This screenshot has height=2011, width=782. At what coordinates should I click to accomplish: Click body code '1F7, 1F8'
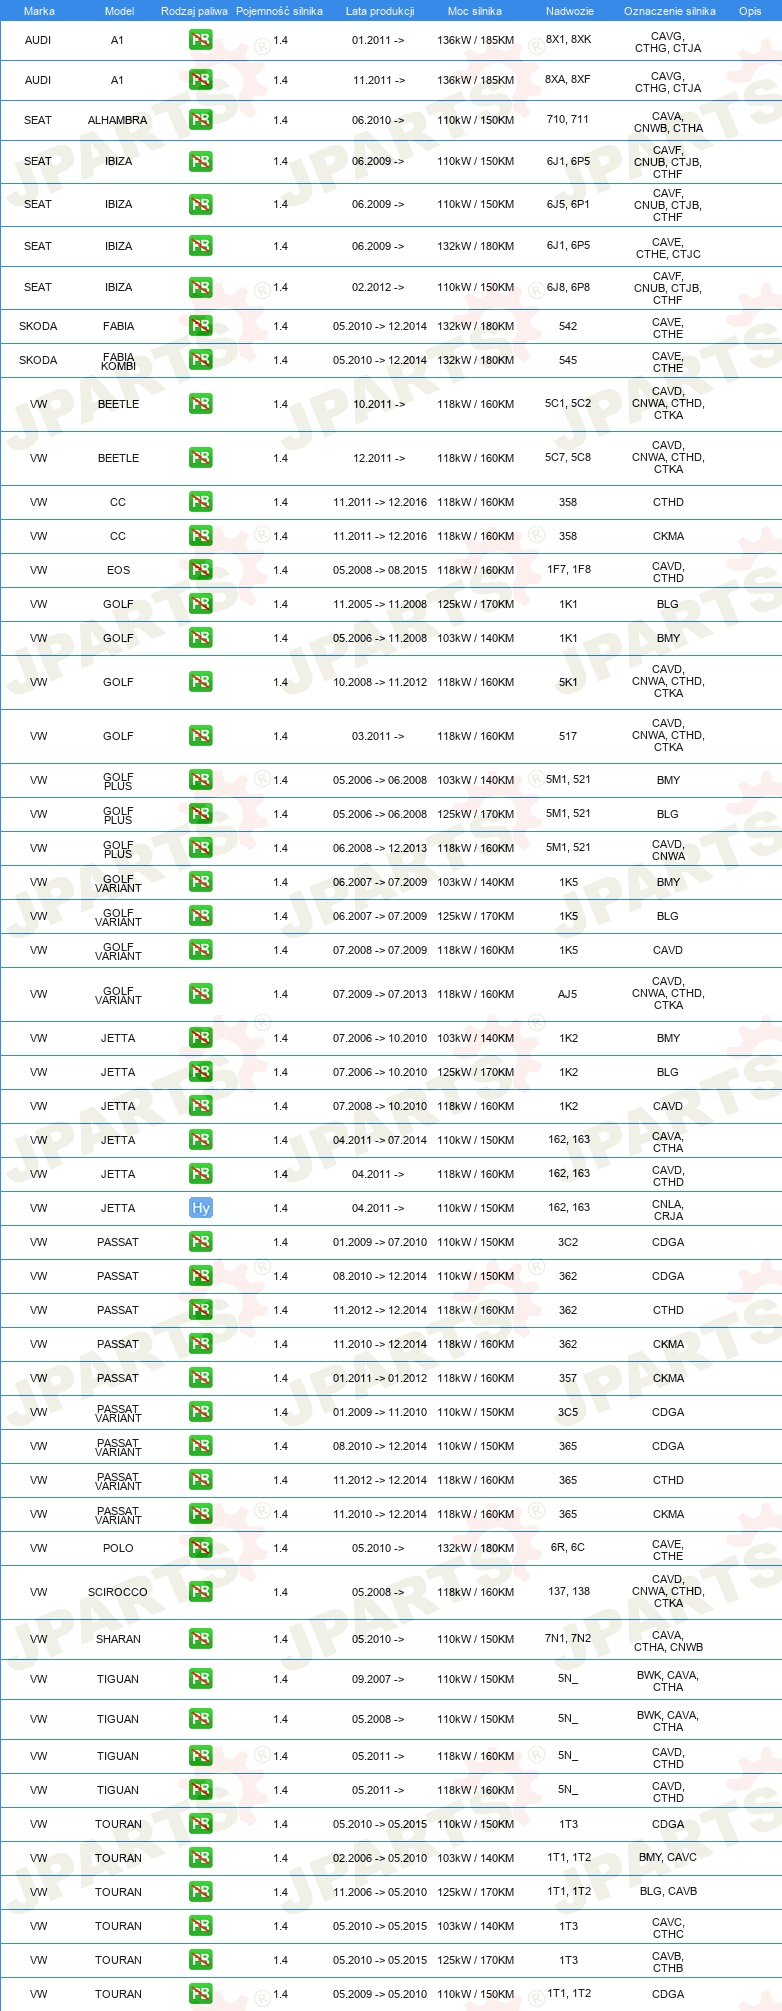[569, 569]
